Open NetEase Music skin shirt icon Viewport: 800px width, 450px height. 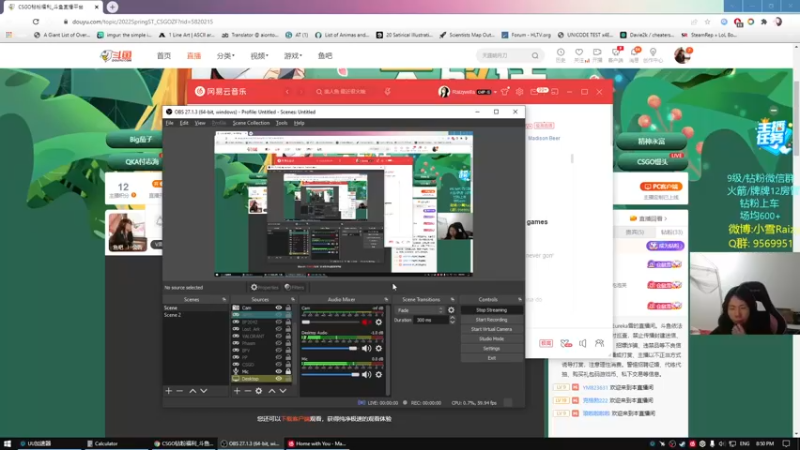pyautogui.click(x=505, y=92)
